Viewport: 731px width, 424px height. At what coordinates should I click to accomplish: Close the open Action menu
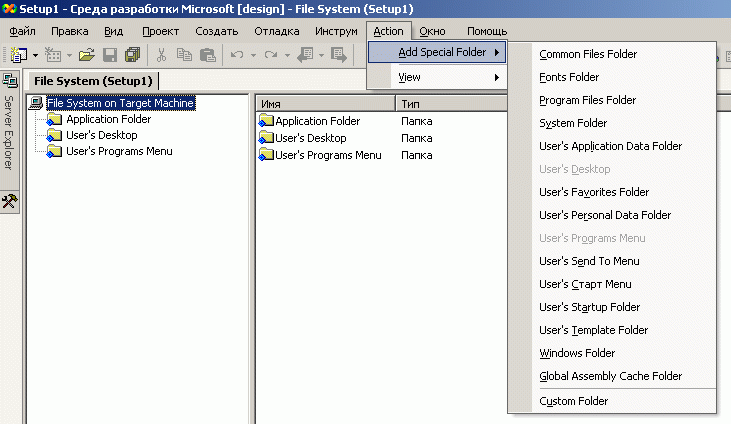[x=388, y=31]
